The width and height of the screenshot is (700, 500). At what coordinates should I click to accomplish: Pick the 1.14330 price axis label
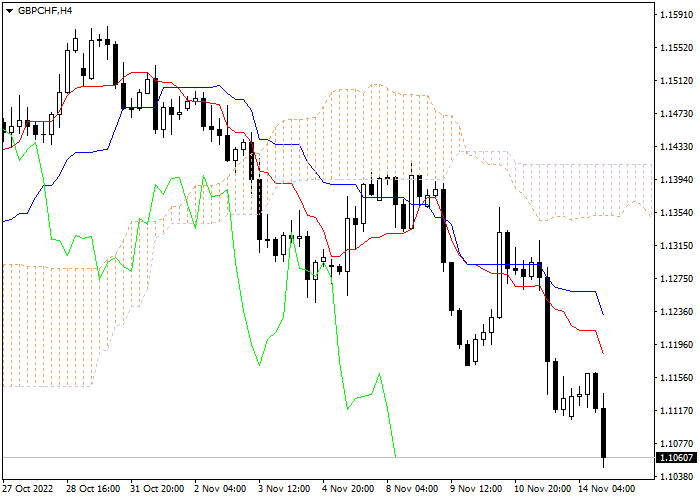pyautogui.click(x=676, y=147)
